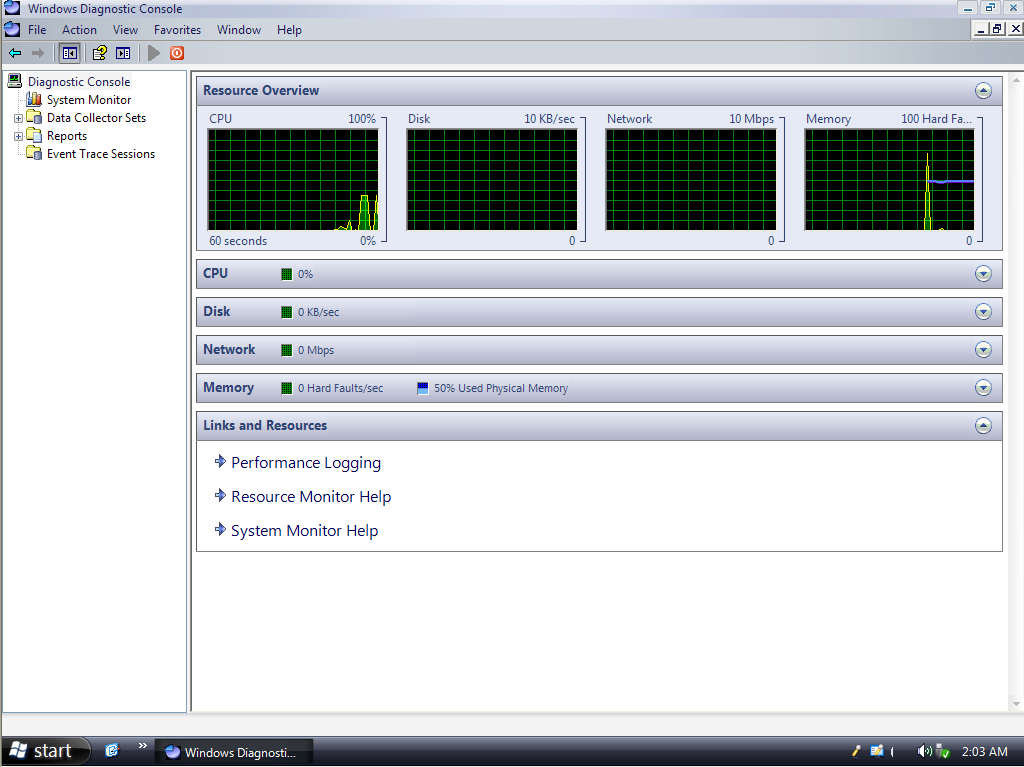Click the green CPU 0% legend swatch
The height and width of the screenshot is (767, 1024).
click(x=286, y=274)
